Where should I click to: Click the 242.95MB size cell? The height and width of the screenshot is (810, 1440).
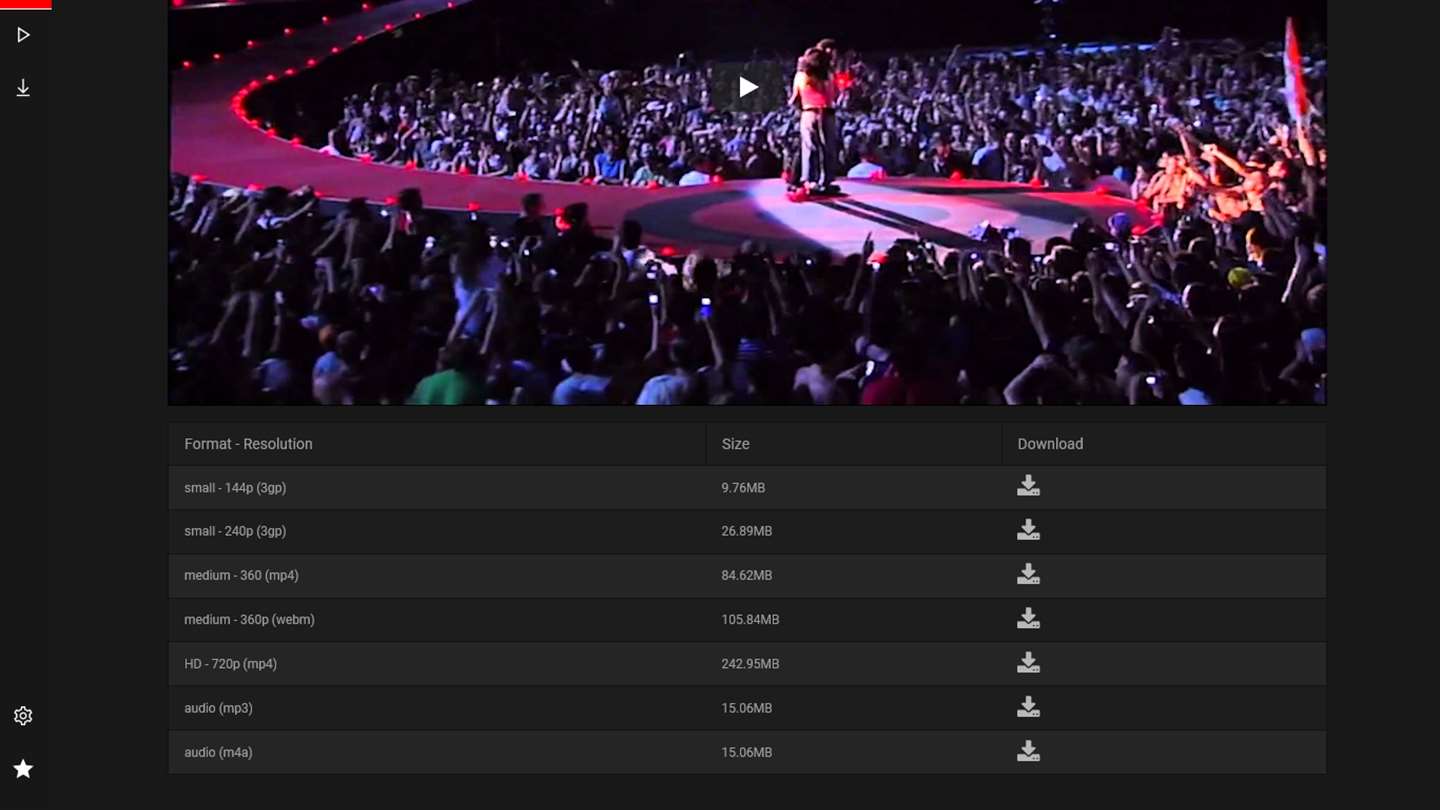[x=750, y=664]
